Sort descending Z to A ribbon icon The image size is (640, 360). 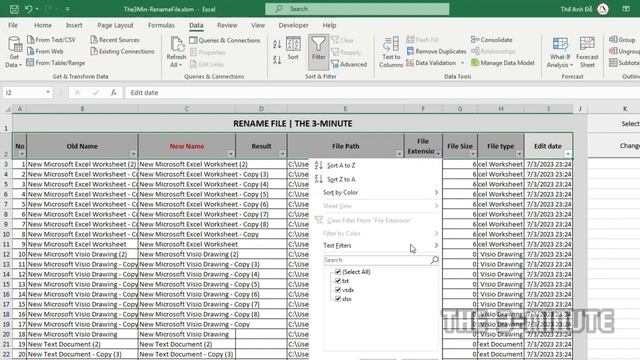[x=277, y=60]
